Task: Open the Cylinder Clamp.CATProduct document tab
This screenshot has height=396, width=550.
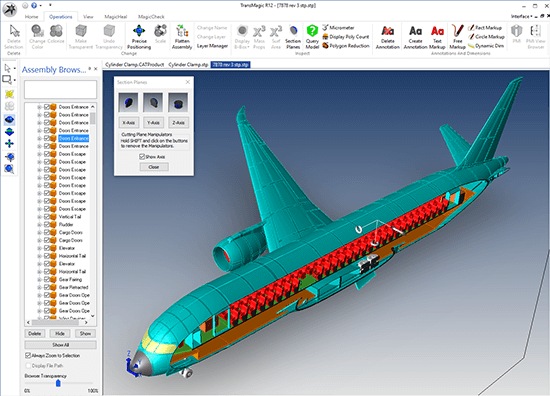Action: pos(134,65)
